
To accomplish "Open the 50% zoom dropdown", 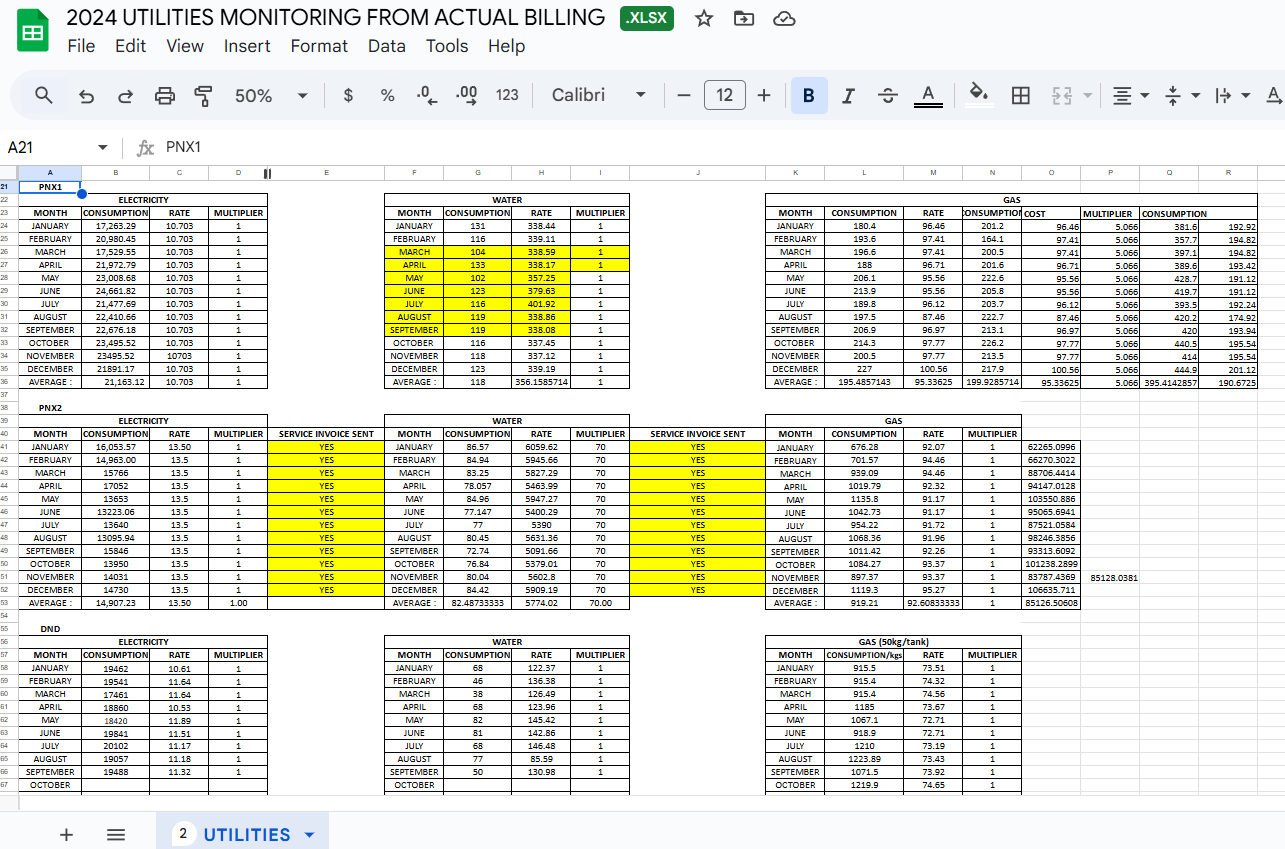I will [x=271, y=95].
